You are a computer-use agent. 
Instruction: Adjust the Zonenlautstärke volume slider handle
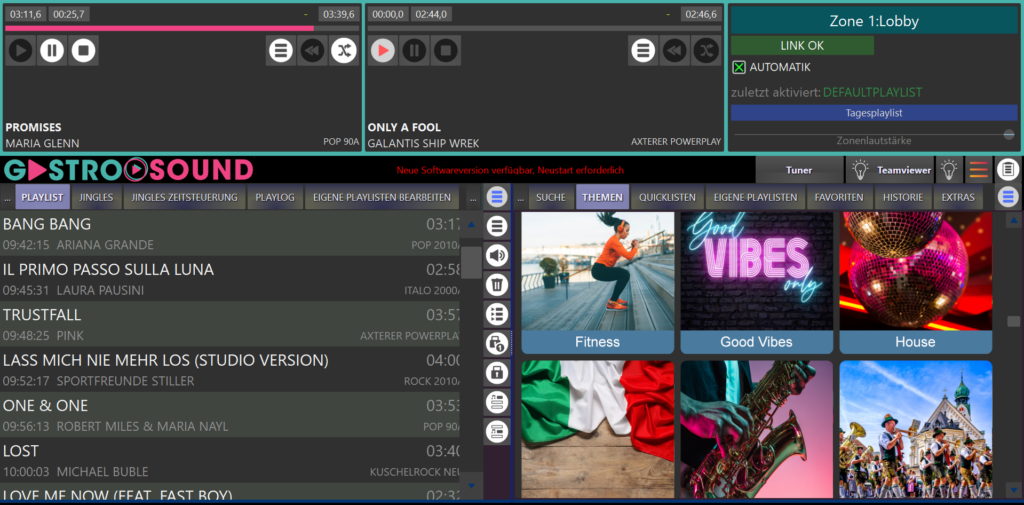coord(1009,134)
